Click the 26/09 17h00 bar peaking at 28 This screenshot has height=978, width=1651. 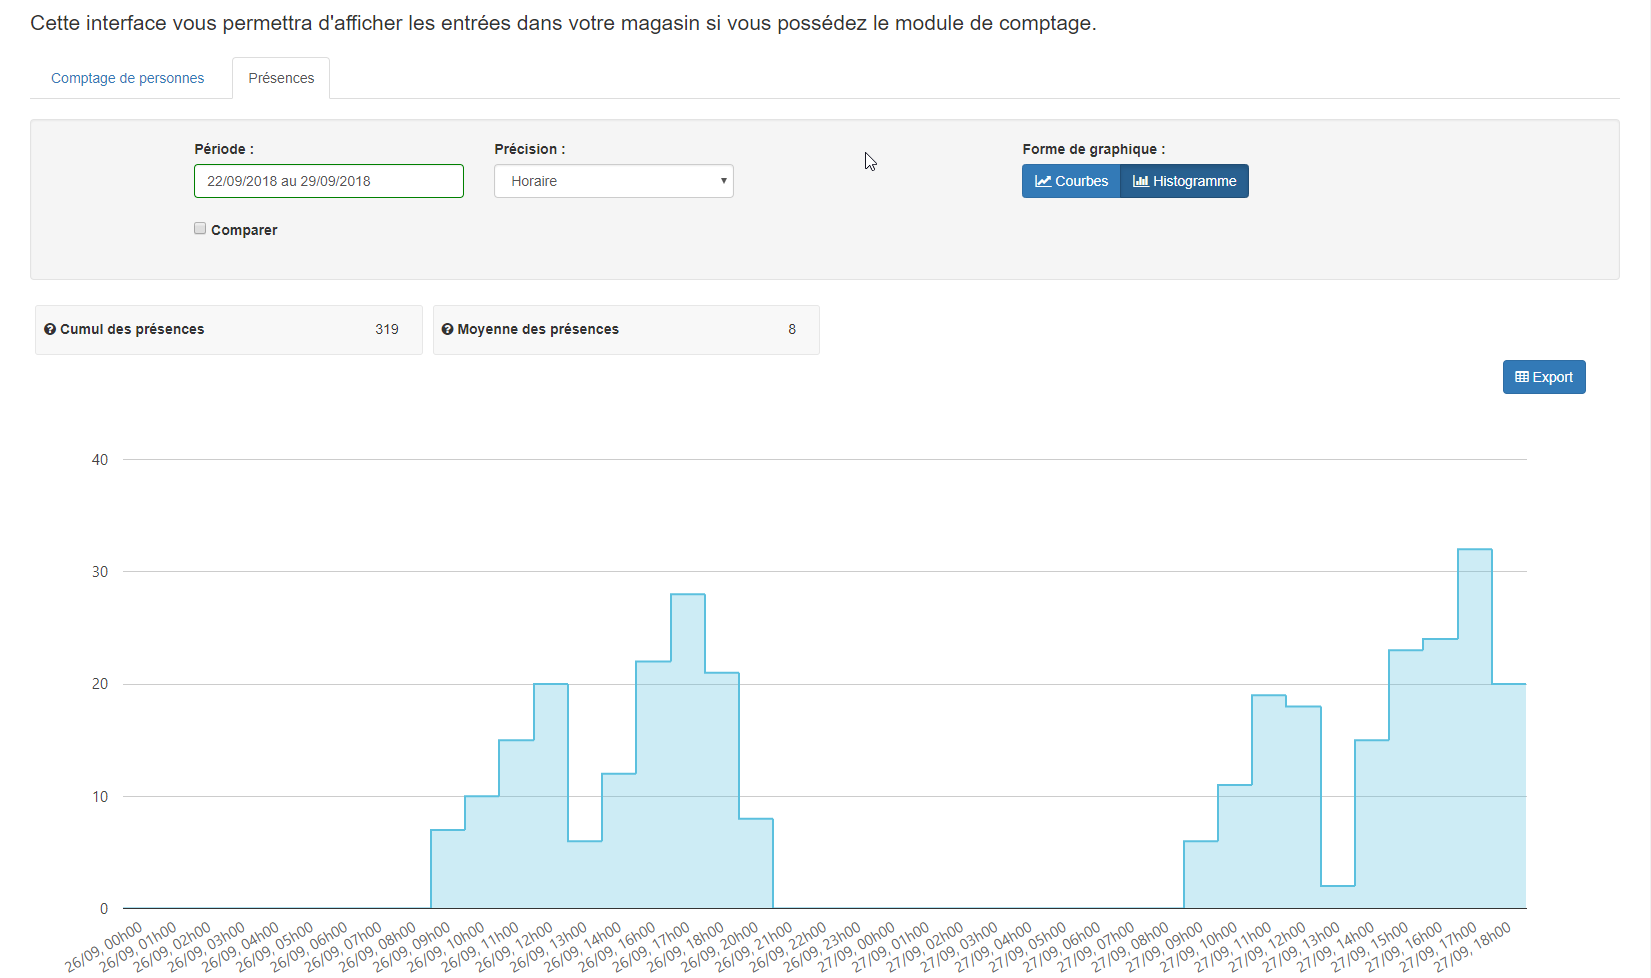688,751
